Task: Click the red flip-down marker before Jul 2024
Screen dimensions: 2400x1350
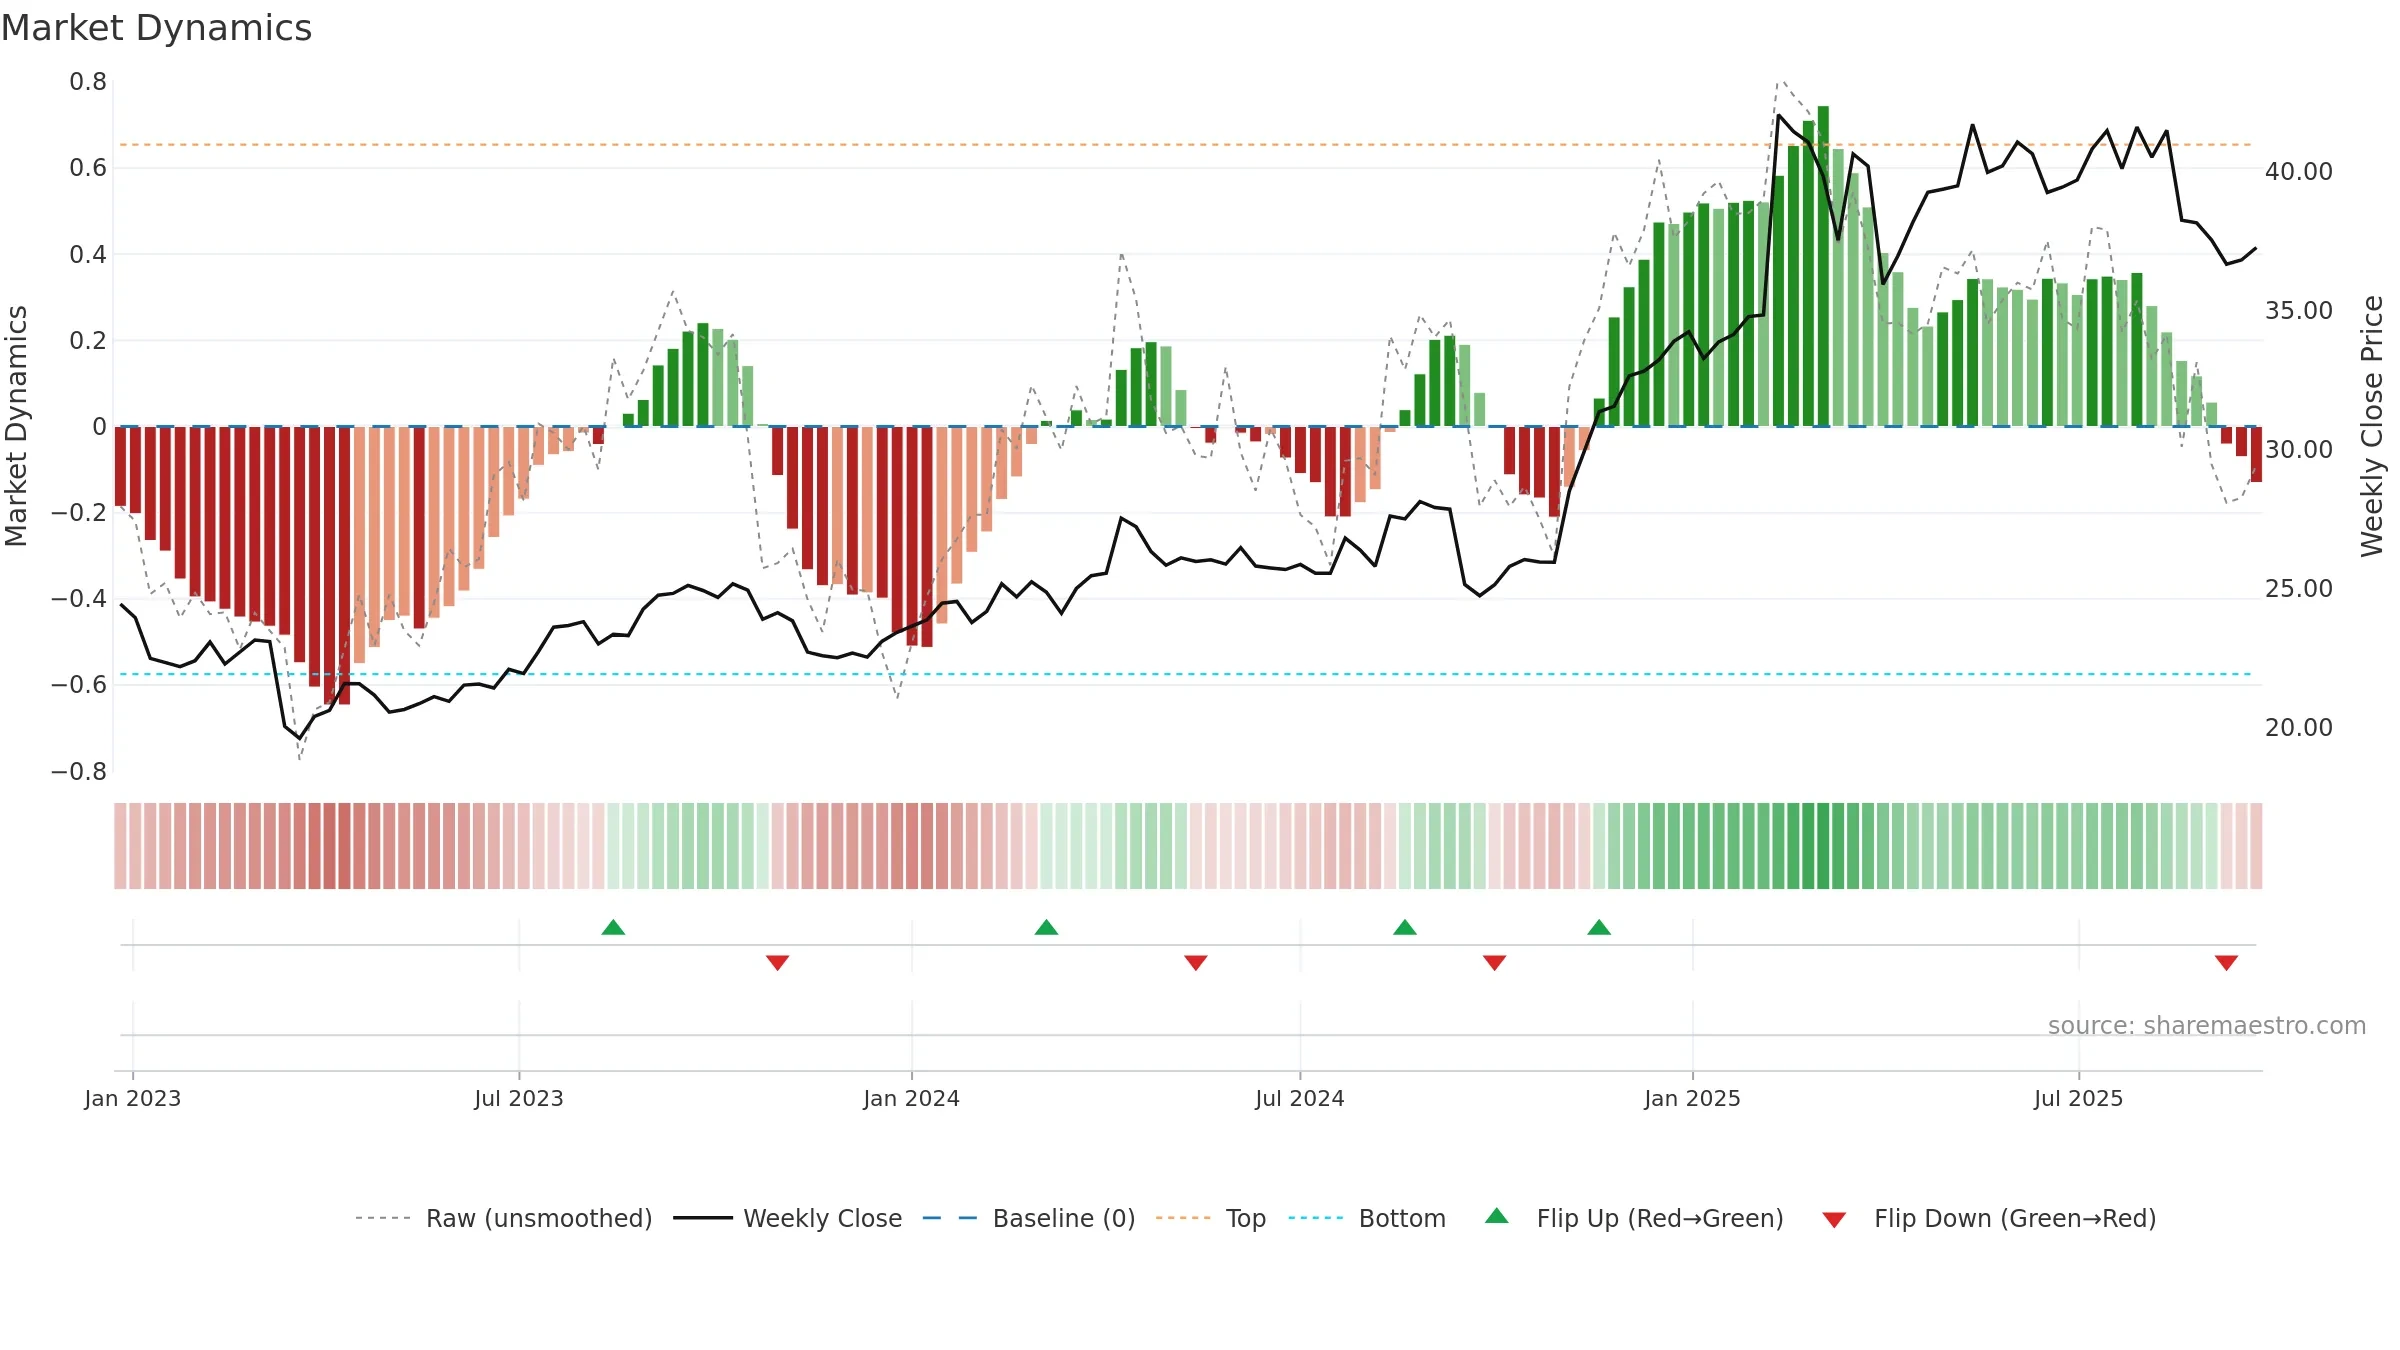Action: 1196,963
